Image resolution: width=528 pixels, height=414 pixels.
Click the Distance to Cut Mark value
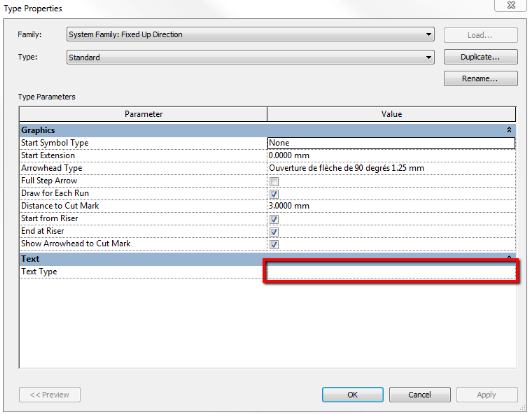pos(391,206)
